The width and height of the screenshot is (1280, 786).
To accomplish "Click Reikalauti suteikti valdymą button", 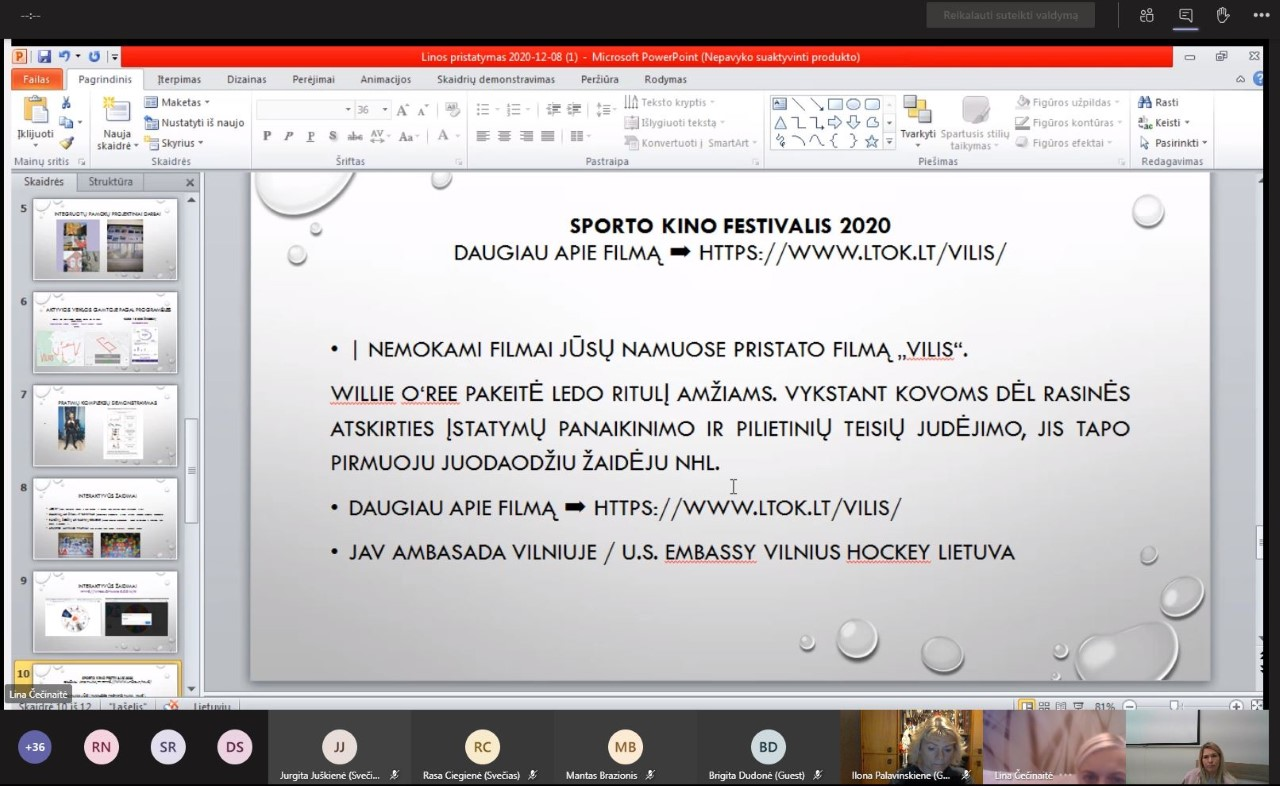I will tap(1011, 15).
